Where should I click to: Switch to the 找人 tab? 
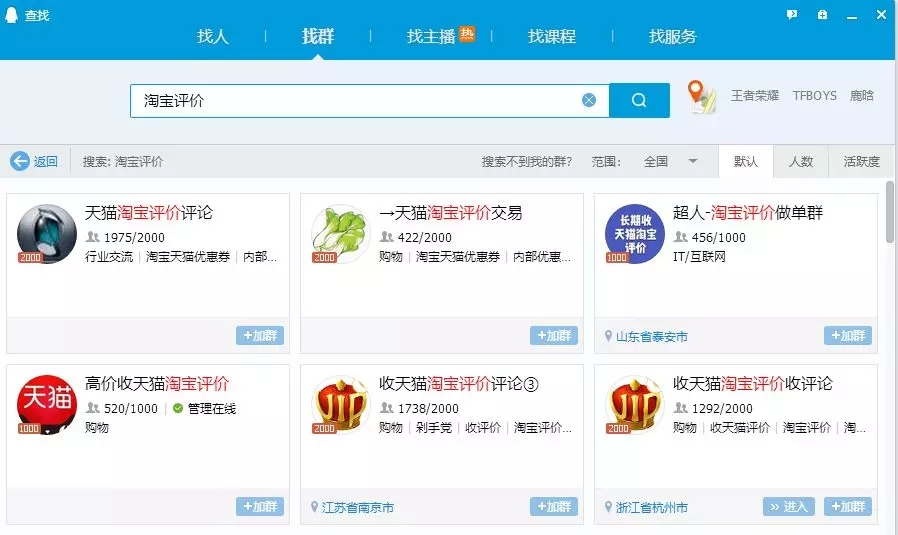tap(212, 37)
